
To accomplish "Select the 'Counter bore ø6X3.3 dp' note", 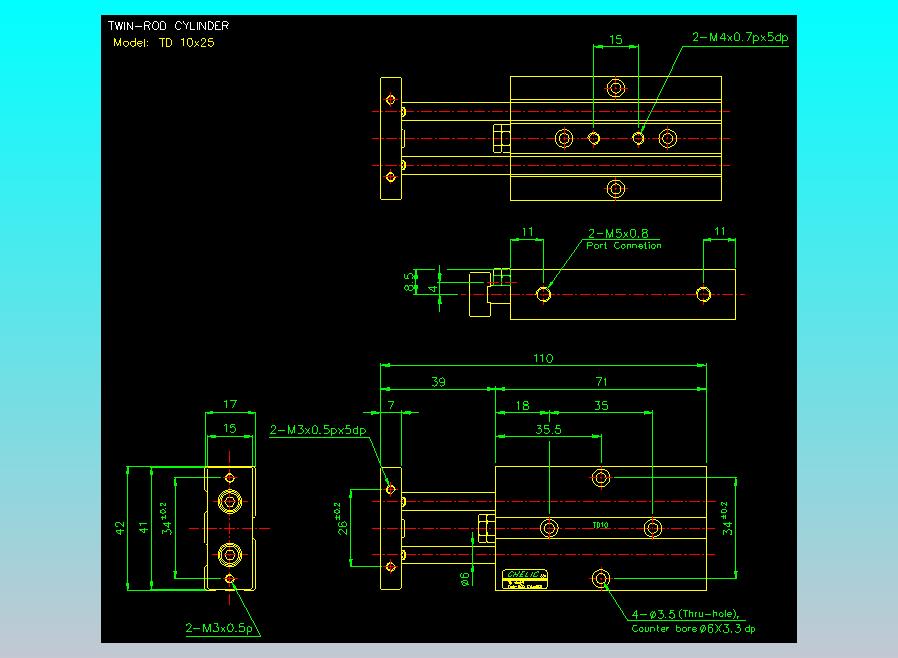I will (693, 629).
